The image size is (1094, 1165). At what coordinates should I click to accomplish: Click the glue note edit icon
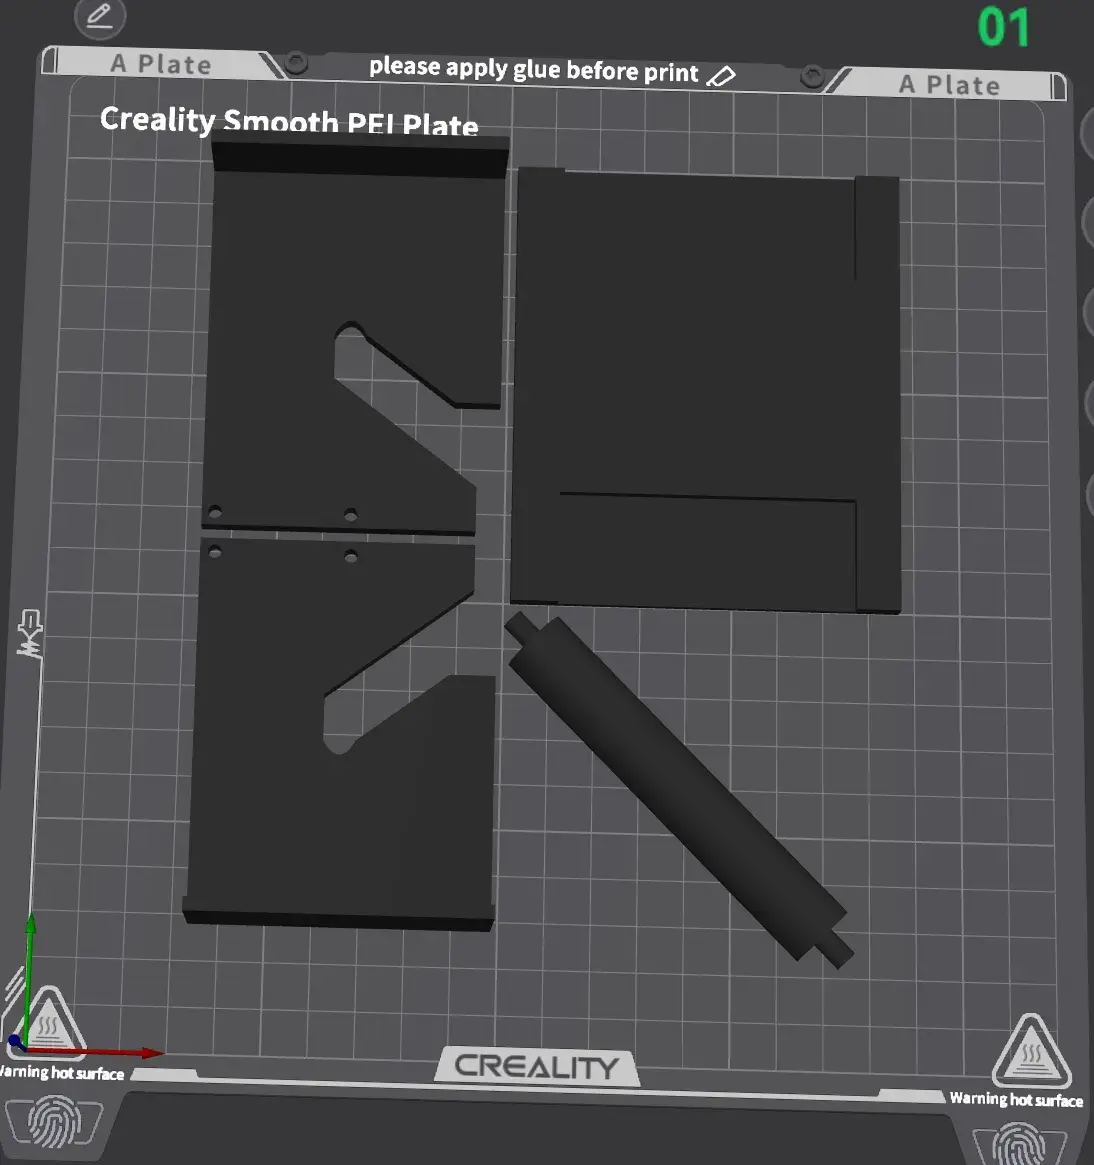[720, 76]
